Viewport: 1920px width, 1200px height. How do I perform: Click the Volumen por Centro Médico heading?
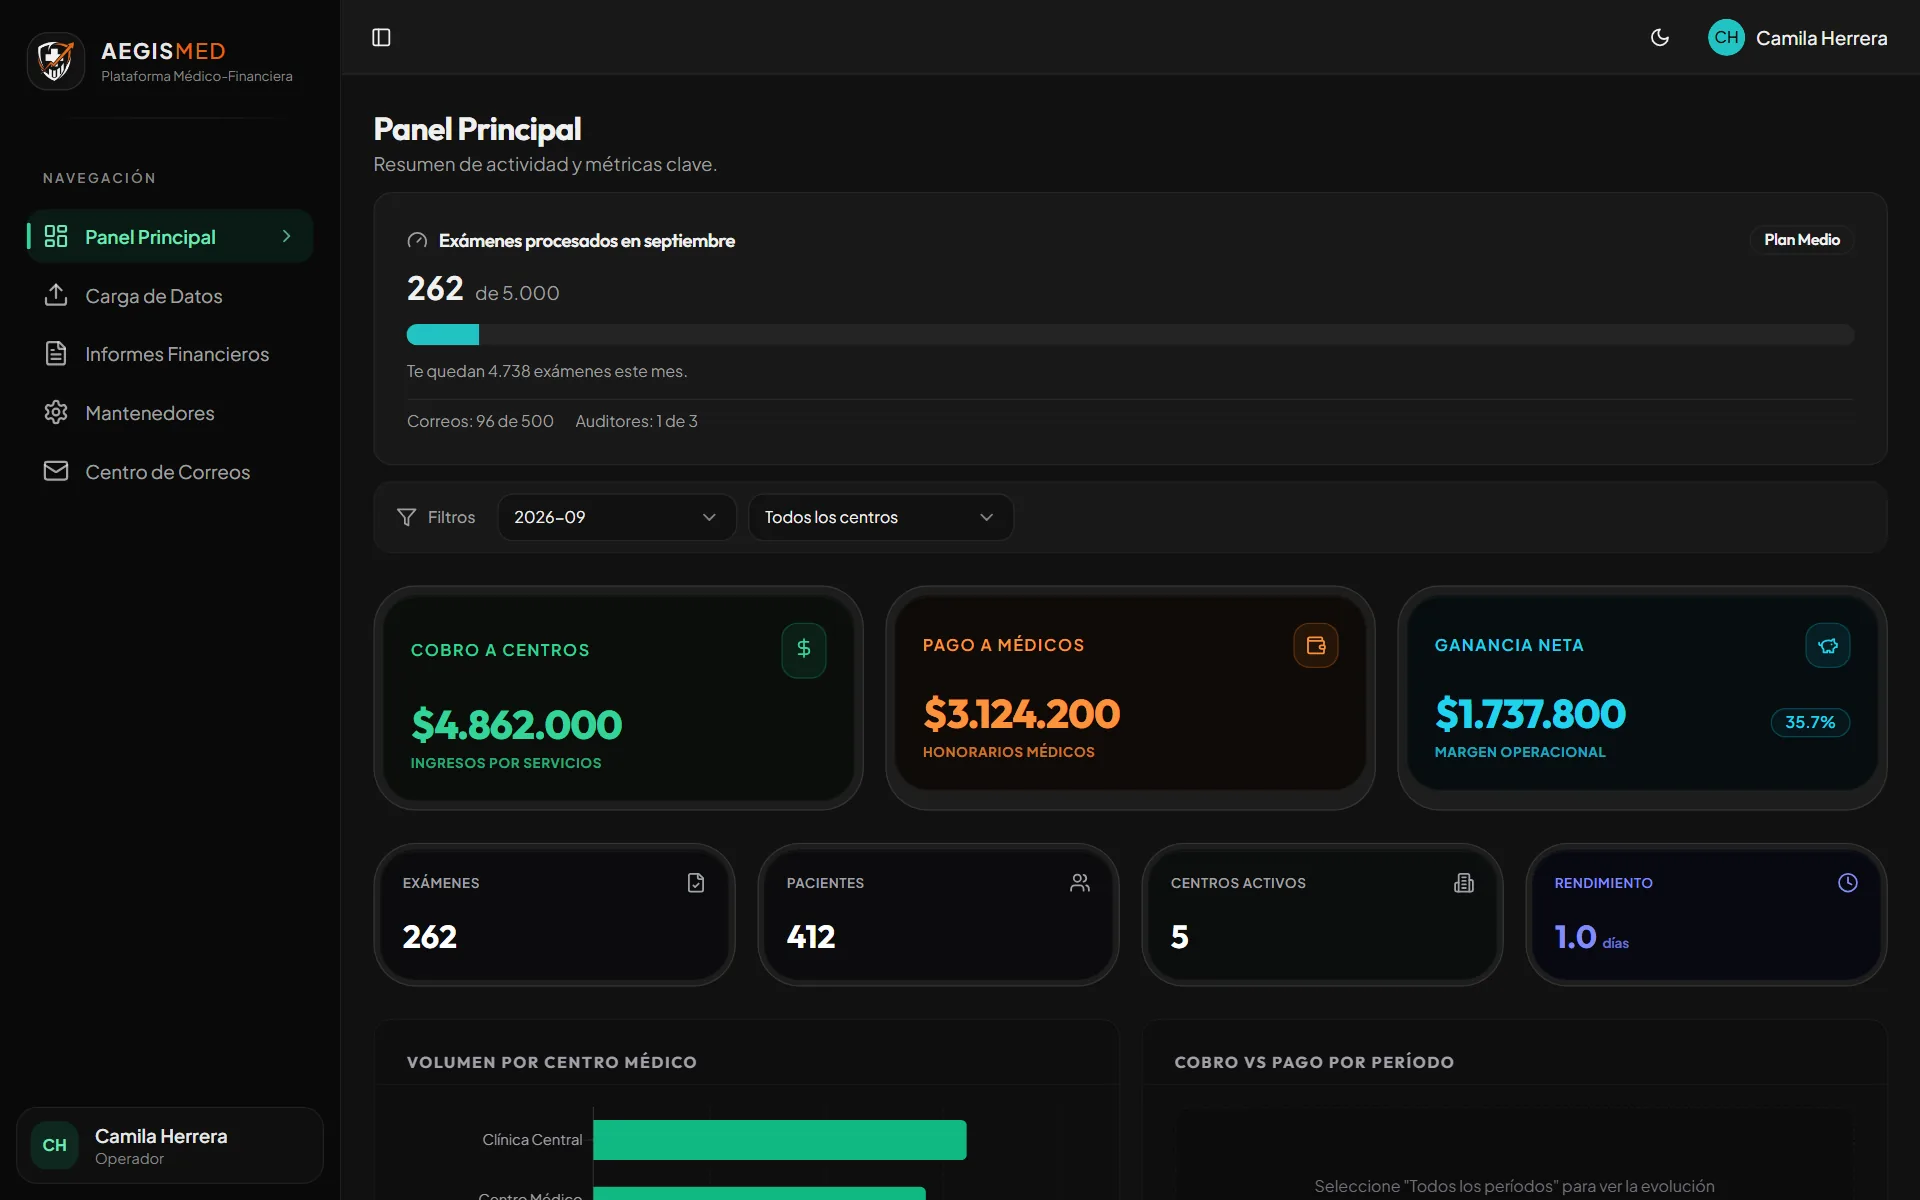click(x=552, y=1062)
